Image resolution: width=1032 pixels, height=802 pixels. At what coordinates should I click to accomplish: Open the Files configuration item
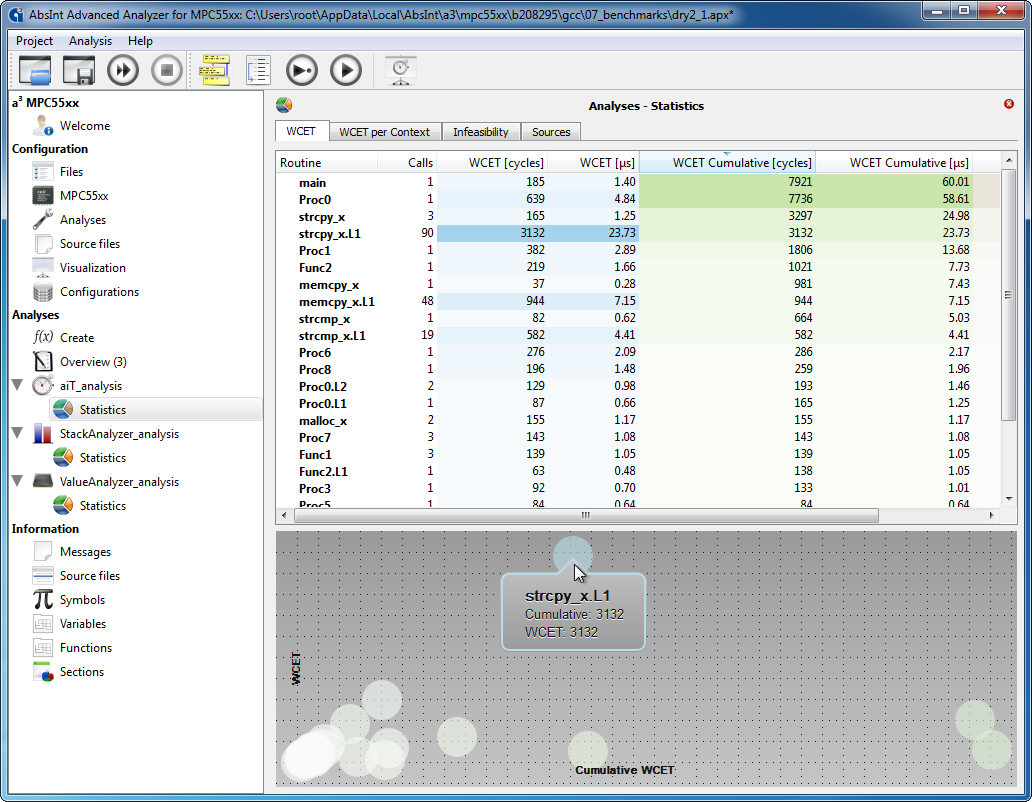[x=71, y=172]
